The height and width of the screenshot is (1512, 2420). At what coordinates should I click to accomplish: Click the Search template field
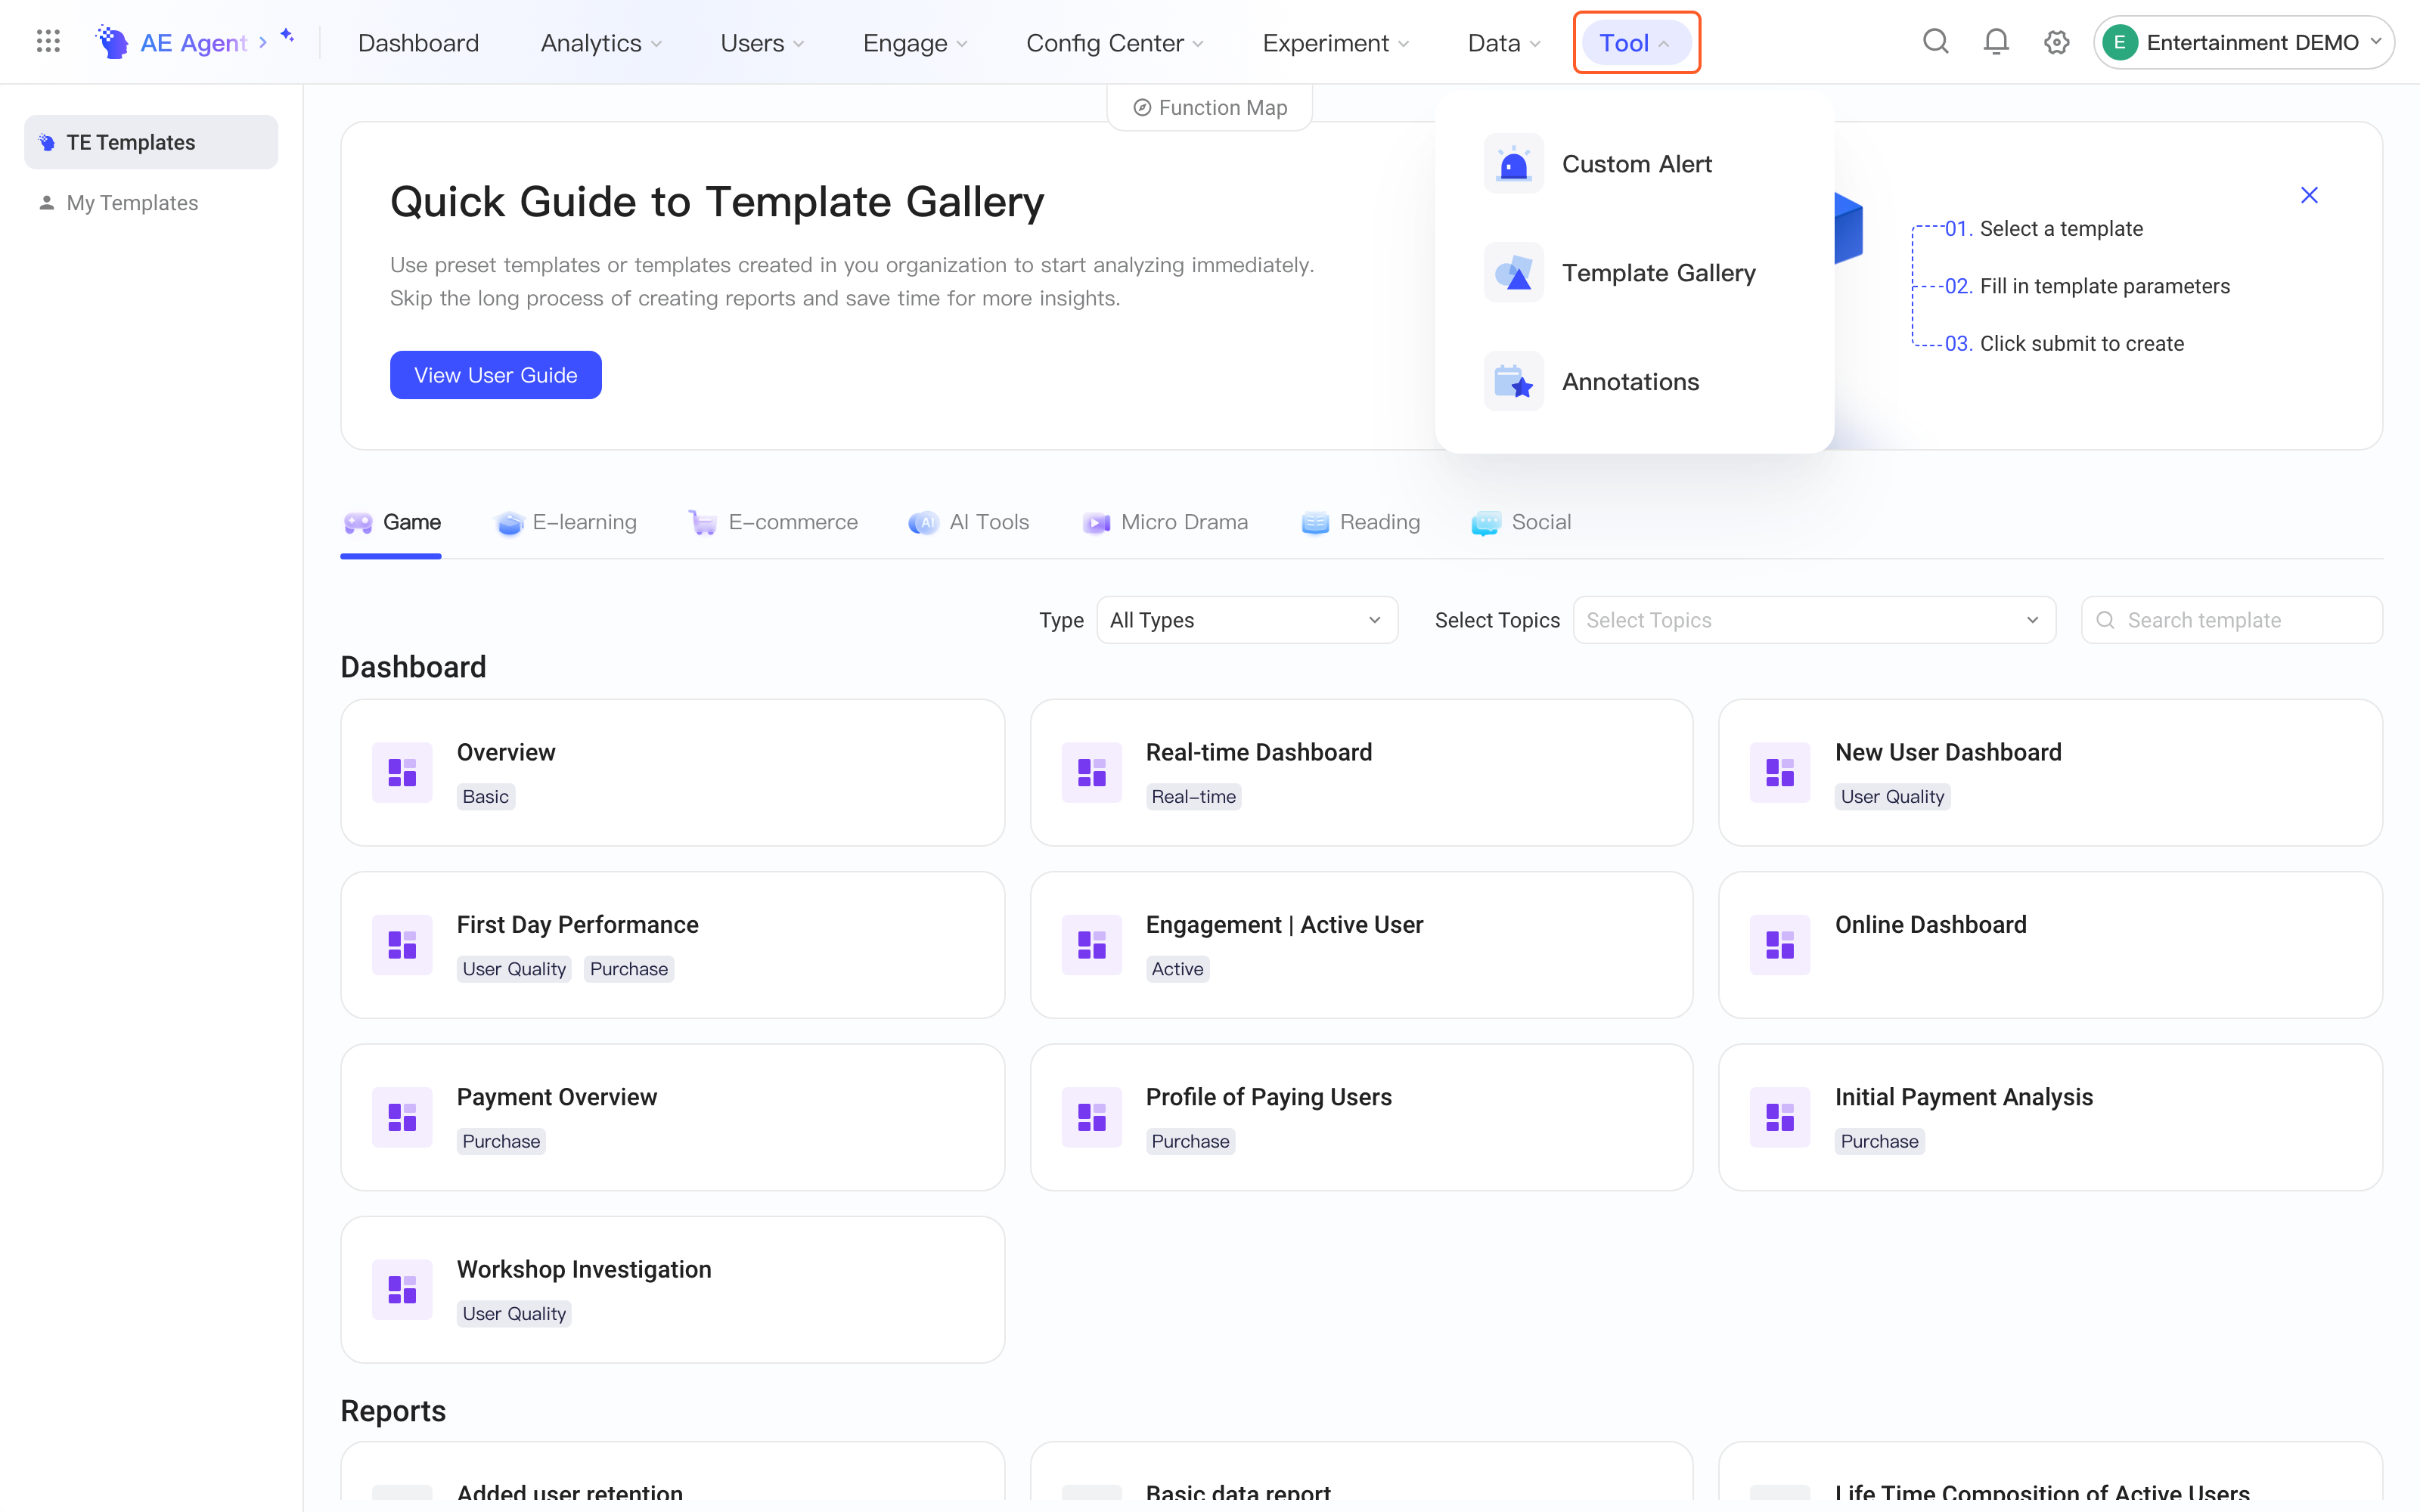pyautogui.click(x=2232, y=620)
